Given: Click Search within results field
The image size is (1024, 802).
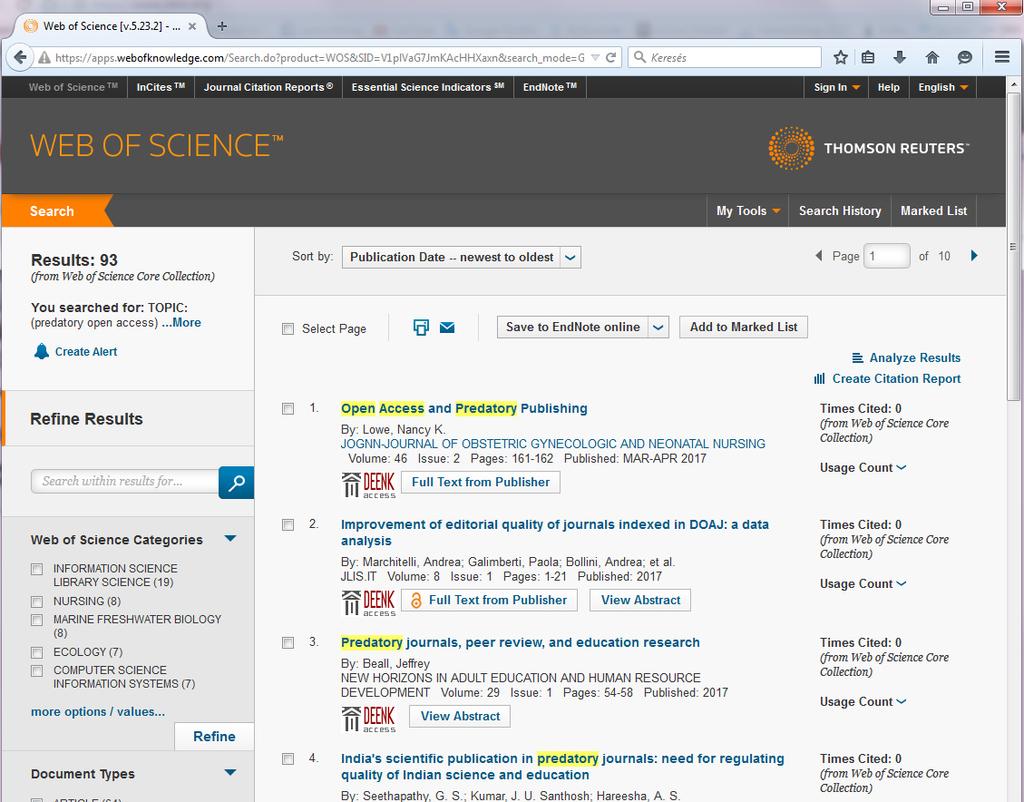Looking at the screenshot, I should click(124, 481).
